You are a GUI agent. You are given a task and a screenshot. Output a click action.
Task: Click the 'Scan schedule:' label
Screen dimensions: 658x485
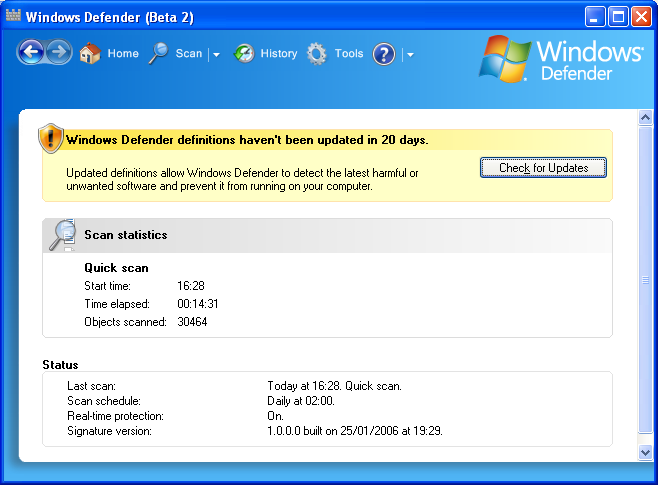point(104,401)
